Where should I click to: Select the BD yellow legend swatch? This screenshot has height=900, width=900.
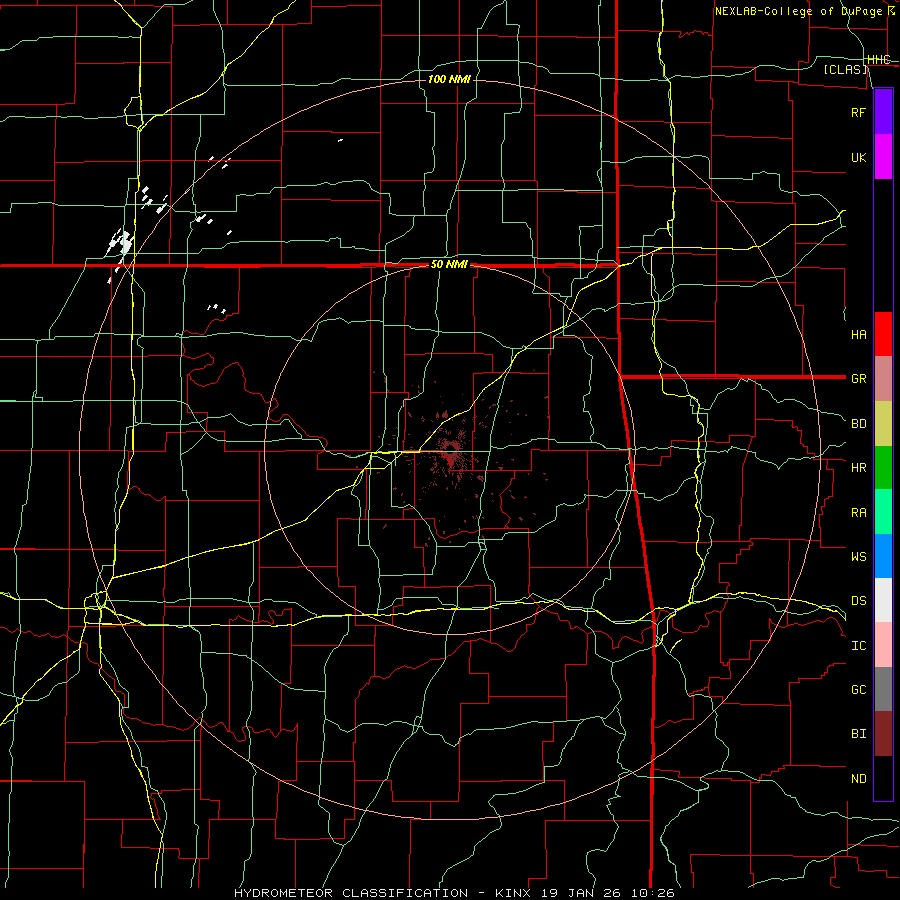[883, 424]
